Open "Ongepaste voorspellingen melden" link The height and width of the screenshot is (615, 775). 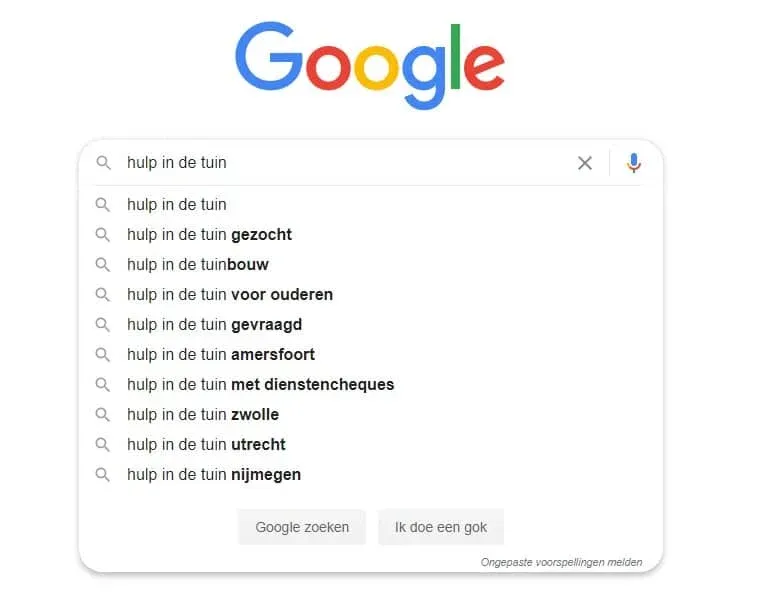[561, 562]
